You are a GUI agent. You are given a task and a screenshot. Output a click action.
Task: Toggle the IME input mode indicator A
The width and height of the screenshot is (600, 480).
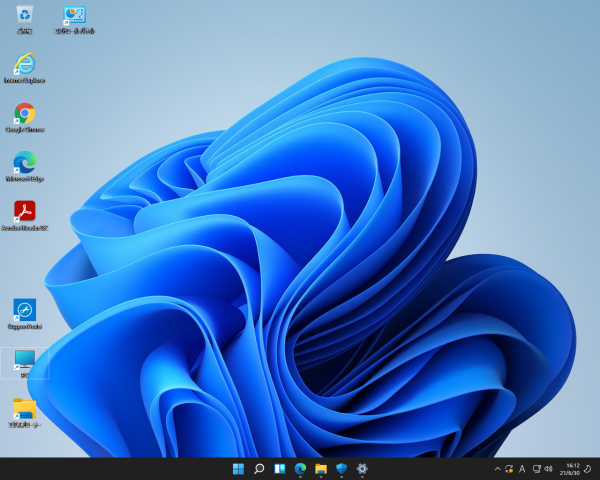point(522,469)
